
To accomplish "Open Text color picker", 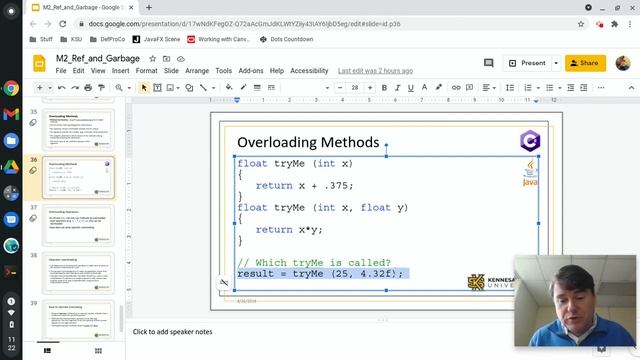I will click(x=424, y=88).
